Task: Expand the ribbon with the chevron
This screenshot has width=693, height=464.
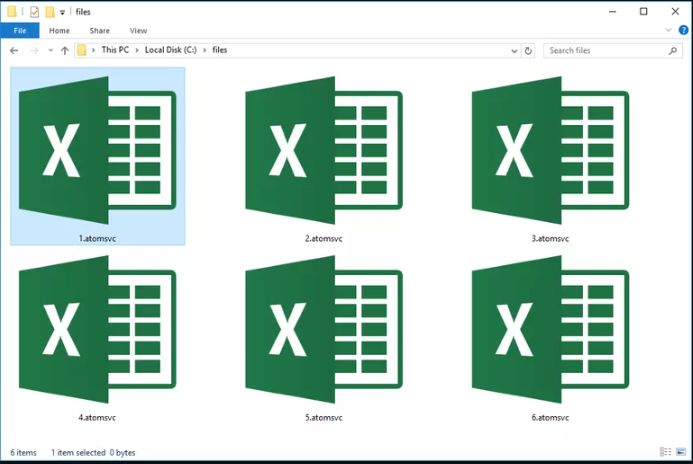Action: point(668,30)
